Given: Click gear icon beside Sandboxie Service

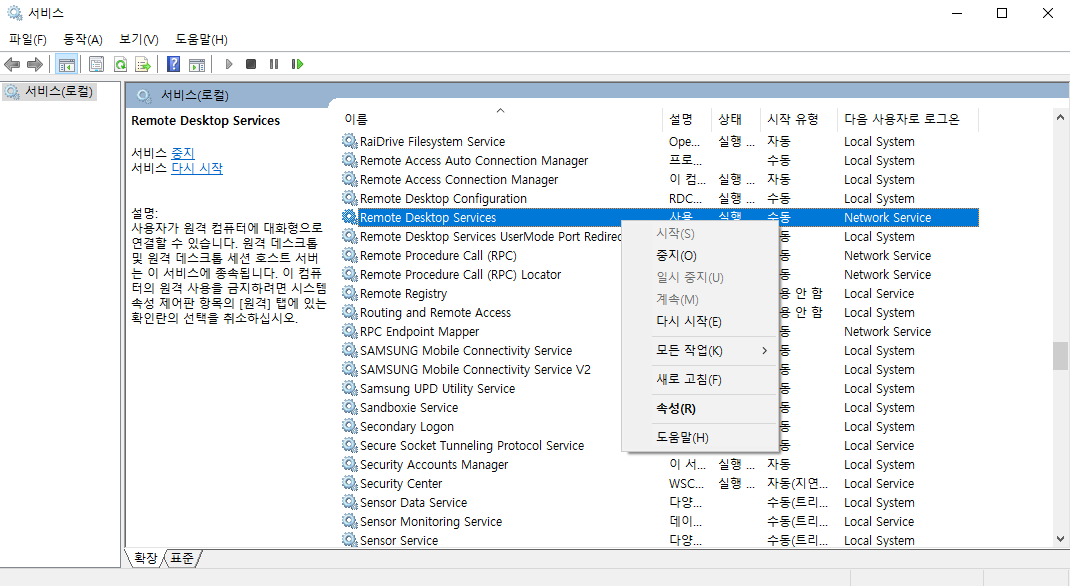Looking at the screenshot, I should [x=349, y=407].
